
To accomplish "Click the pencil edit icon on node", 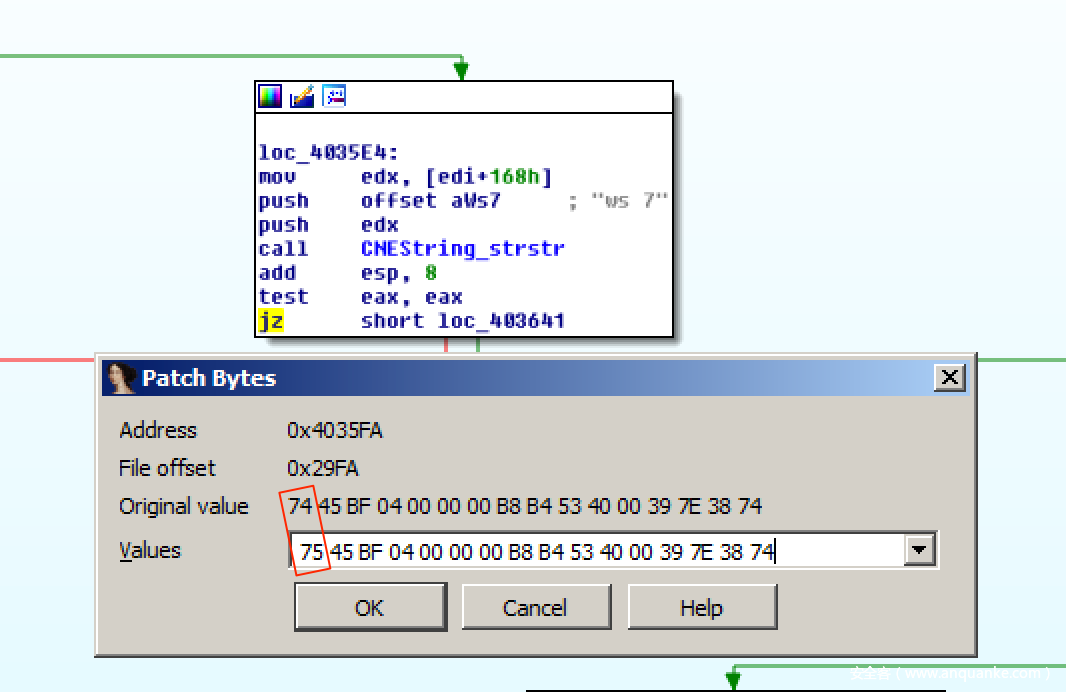I will (x=302, y=97).
